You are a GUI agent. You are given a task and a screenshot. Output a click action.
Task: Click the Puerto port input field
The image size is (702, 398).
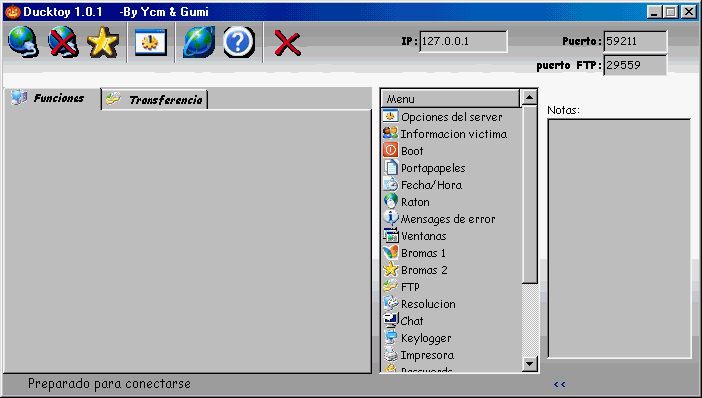click(x=635, y=41)
